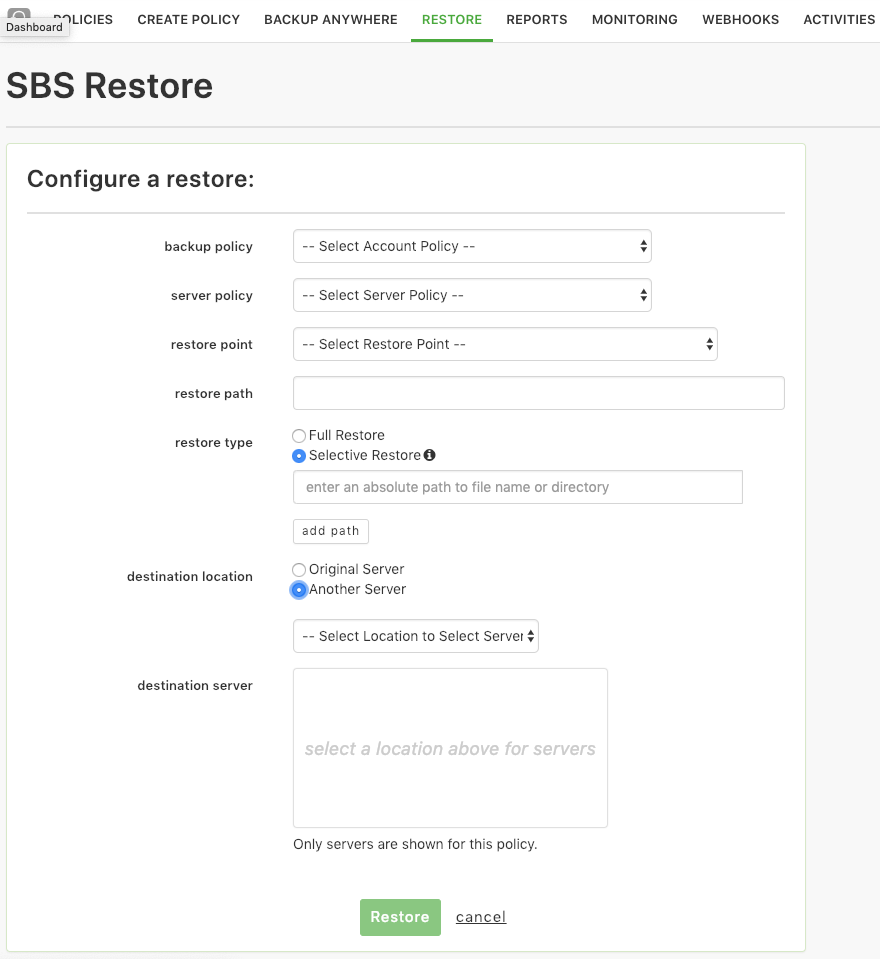Click the green Restore button

click(400, 917)
